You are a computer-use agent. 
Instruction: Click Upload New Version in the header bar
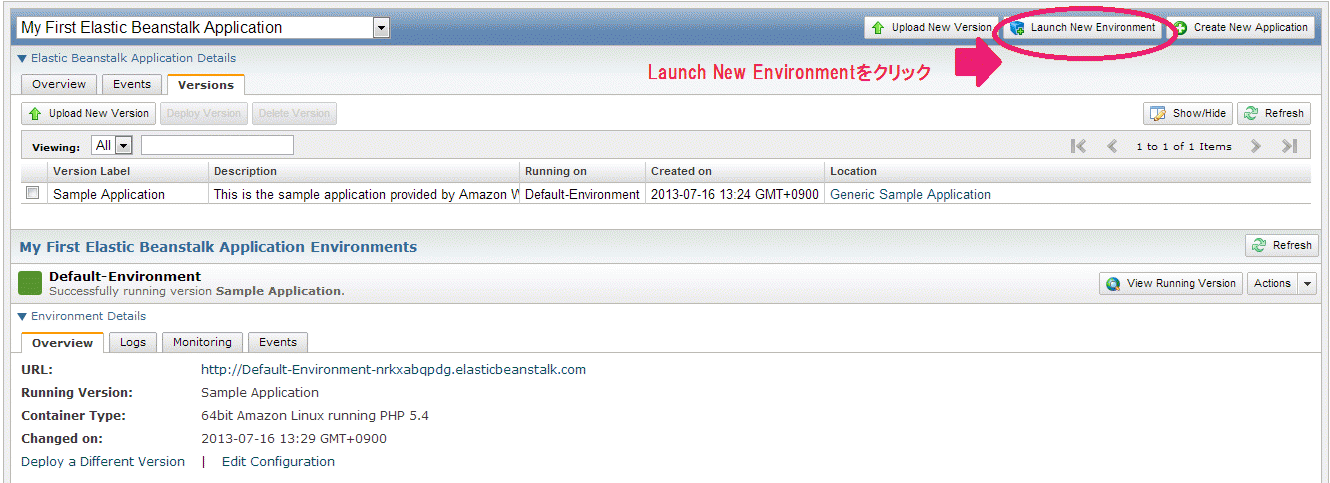click(931, 28)
